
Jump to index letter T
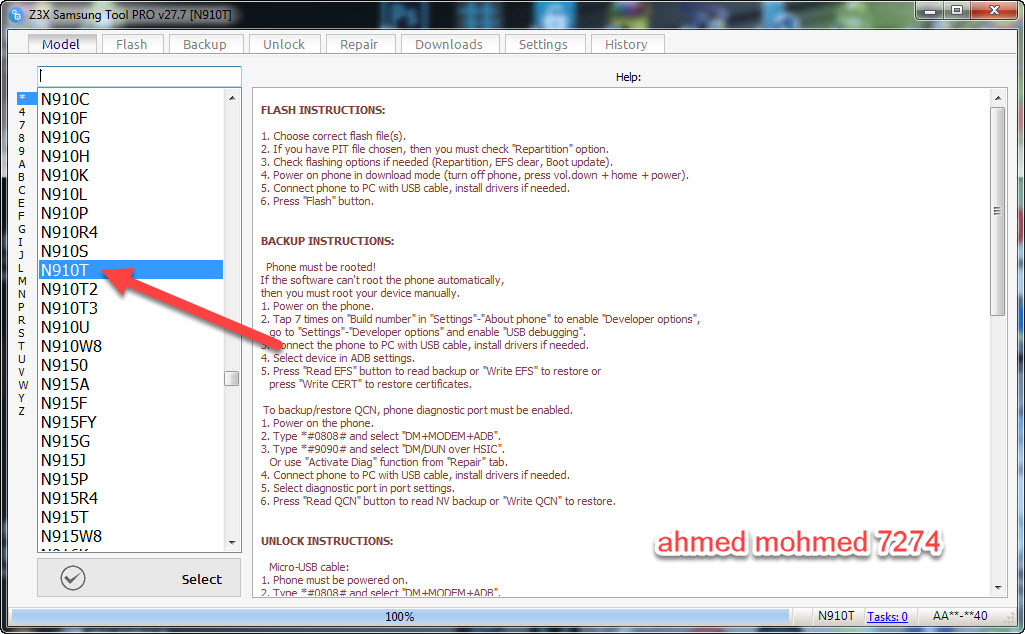[22, 346]
